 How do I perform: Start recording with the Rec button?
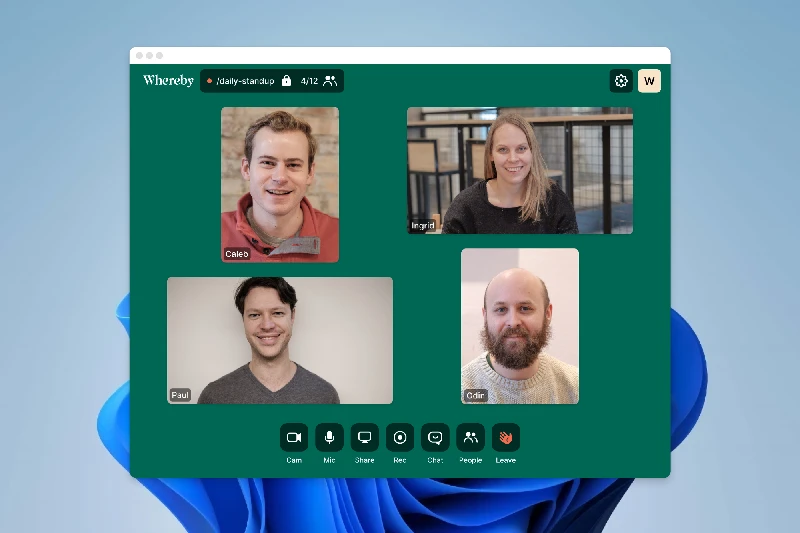tap(400, 437)
